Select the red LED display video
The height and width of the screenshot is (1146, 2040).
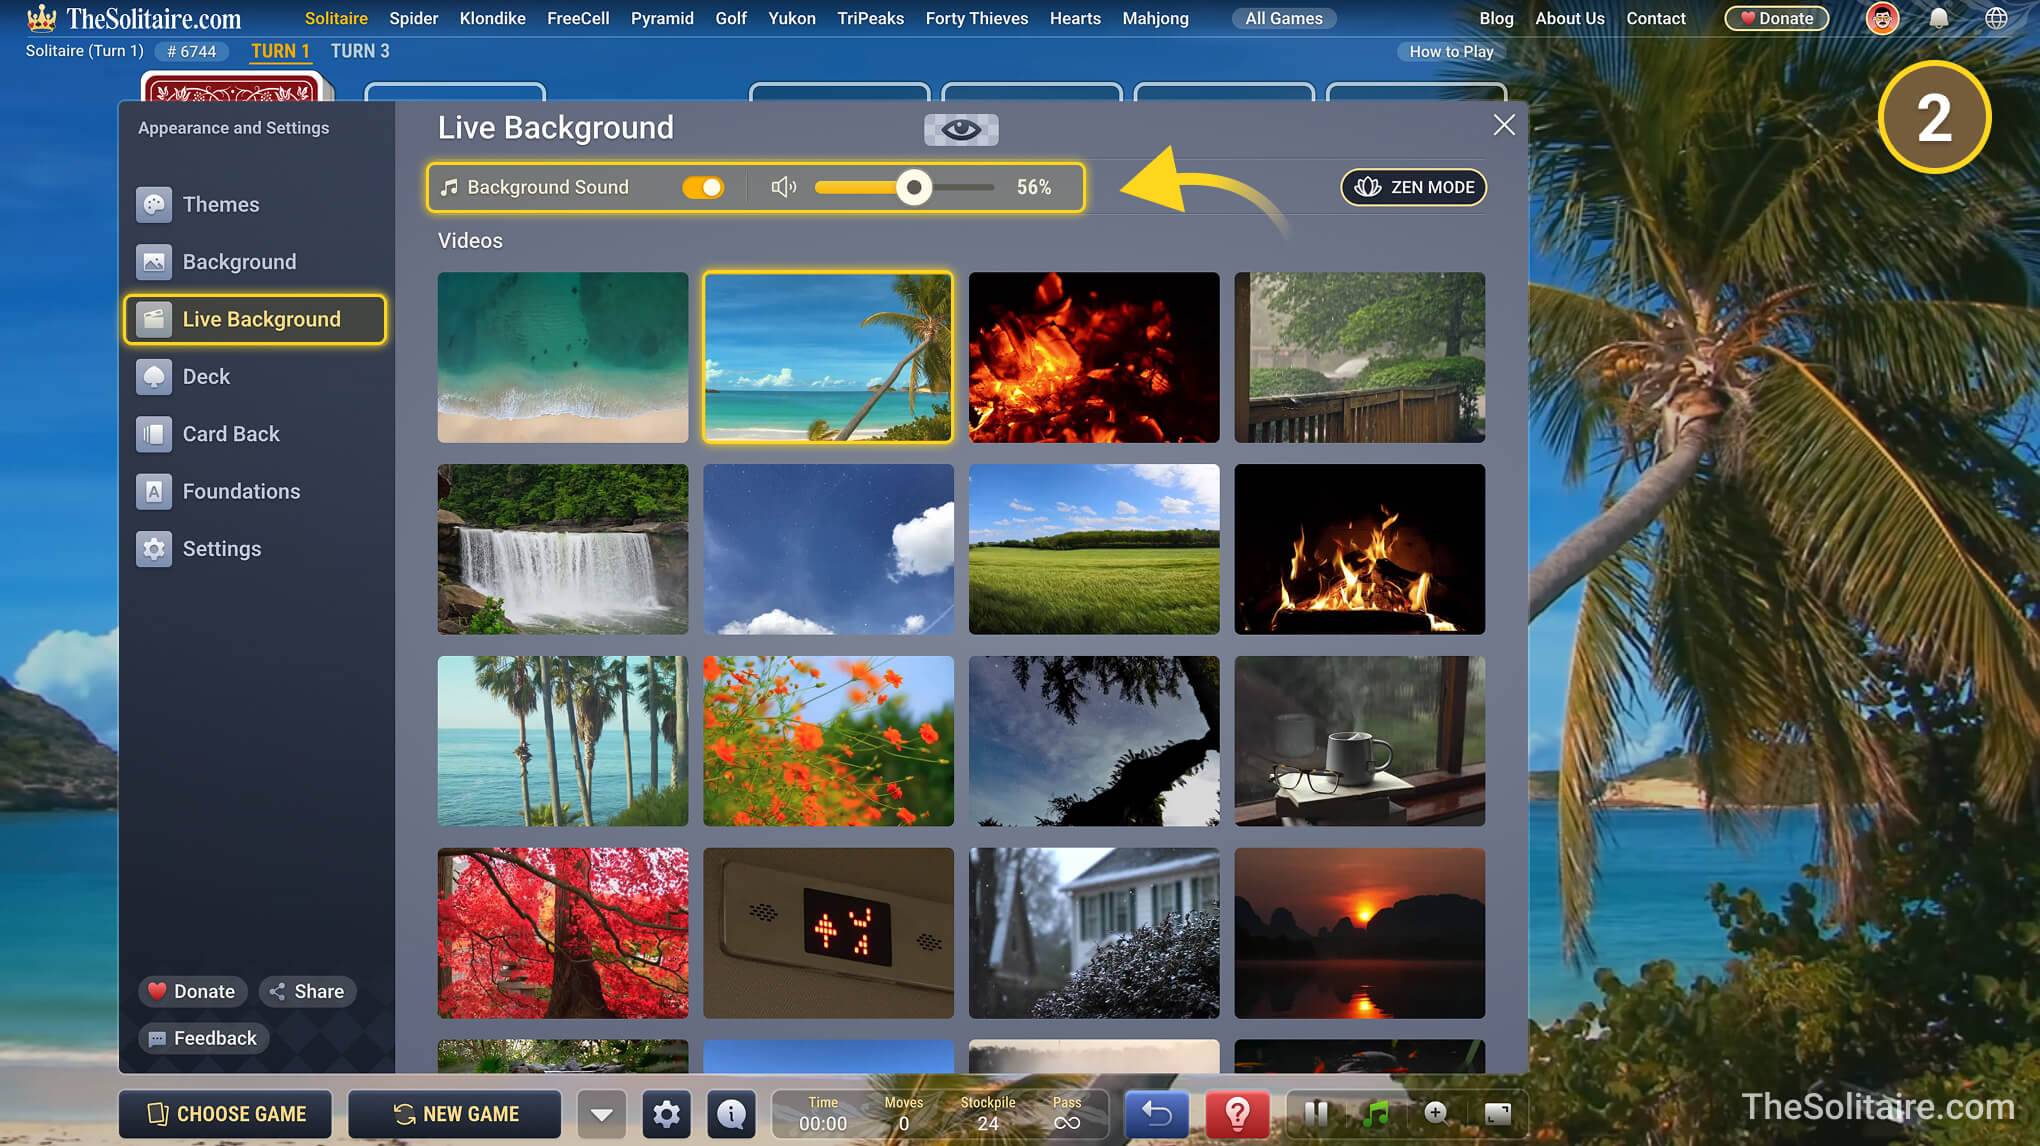point(828,933)
